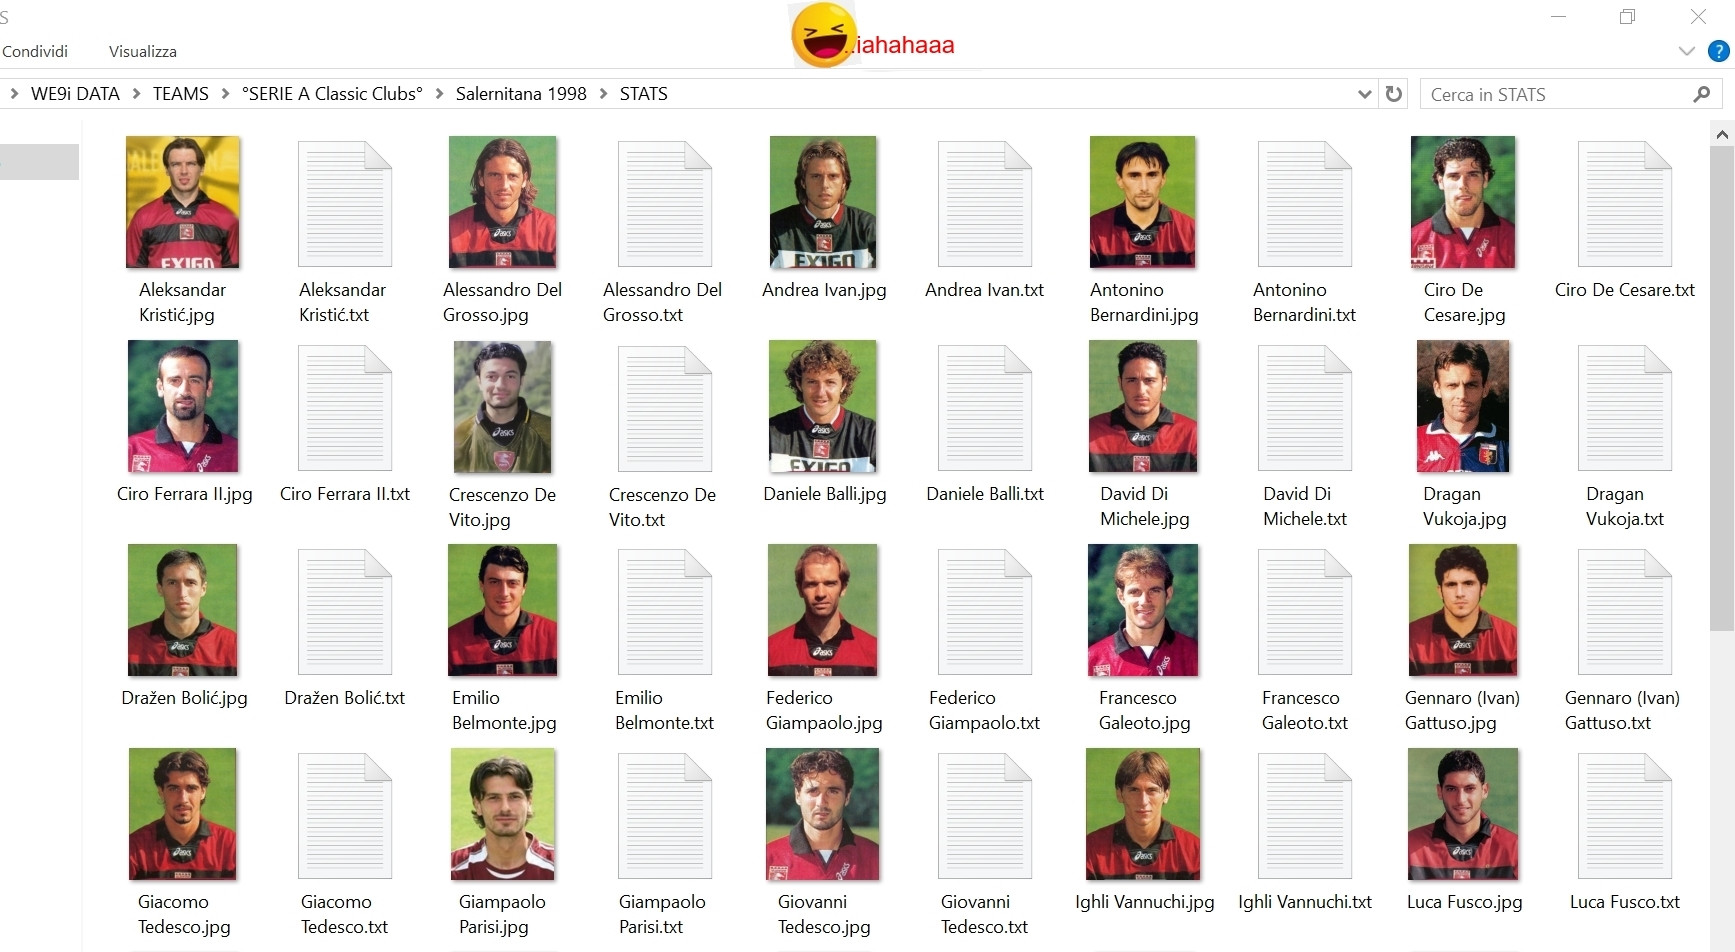
Task: Select the Dragan Vukoja.txt file icon
Action: 1624,407
